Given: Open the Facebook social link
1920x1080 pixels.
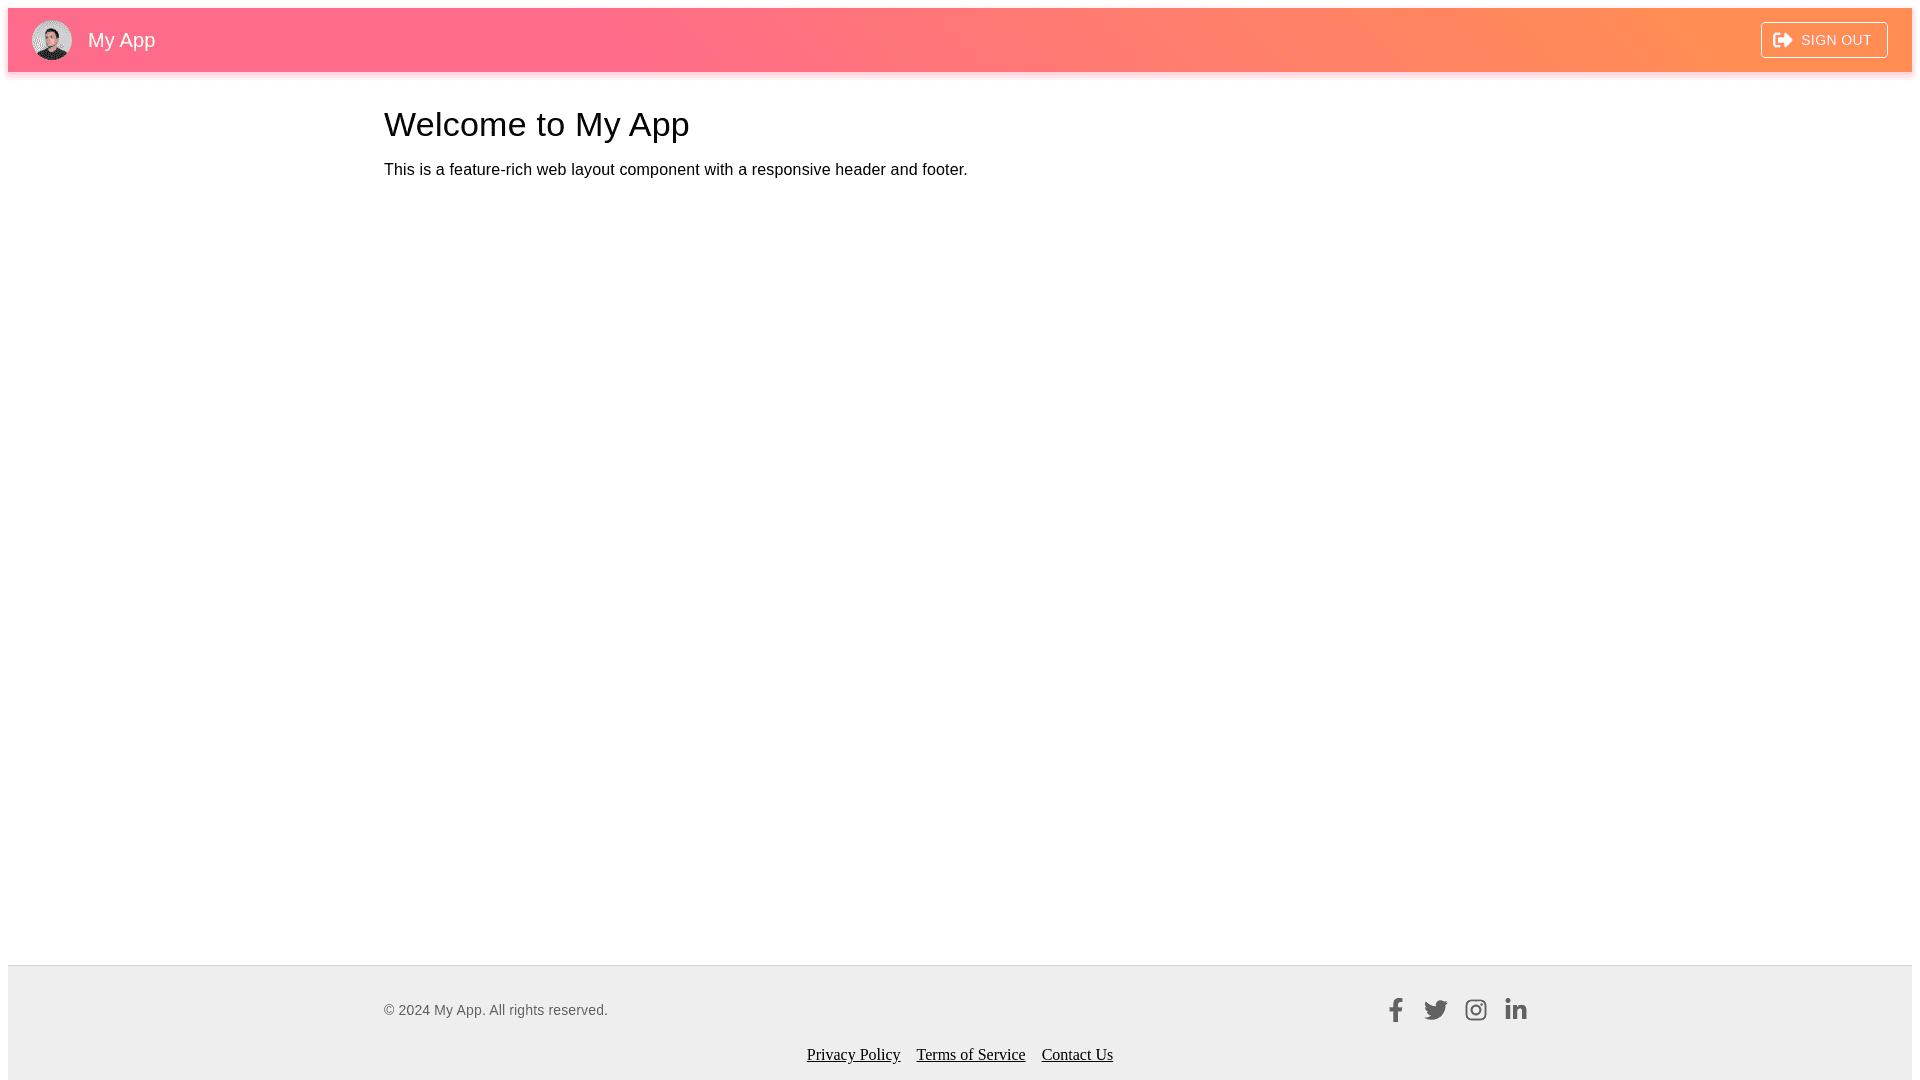Looking at the screenshot, I should (x=1395, y=1010).
